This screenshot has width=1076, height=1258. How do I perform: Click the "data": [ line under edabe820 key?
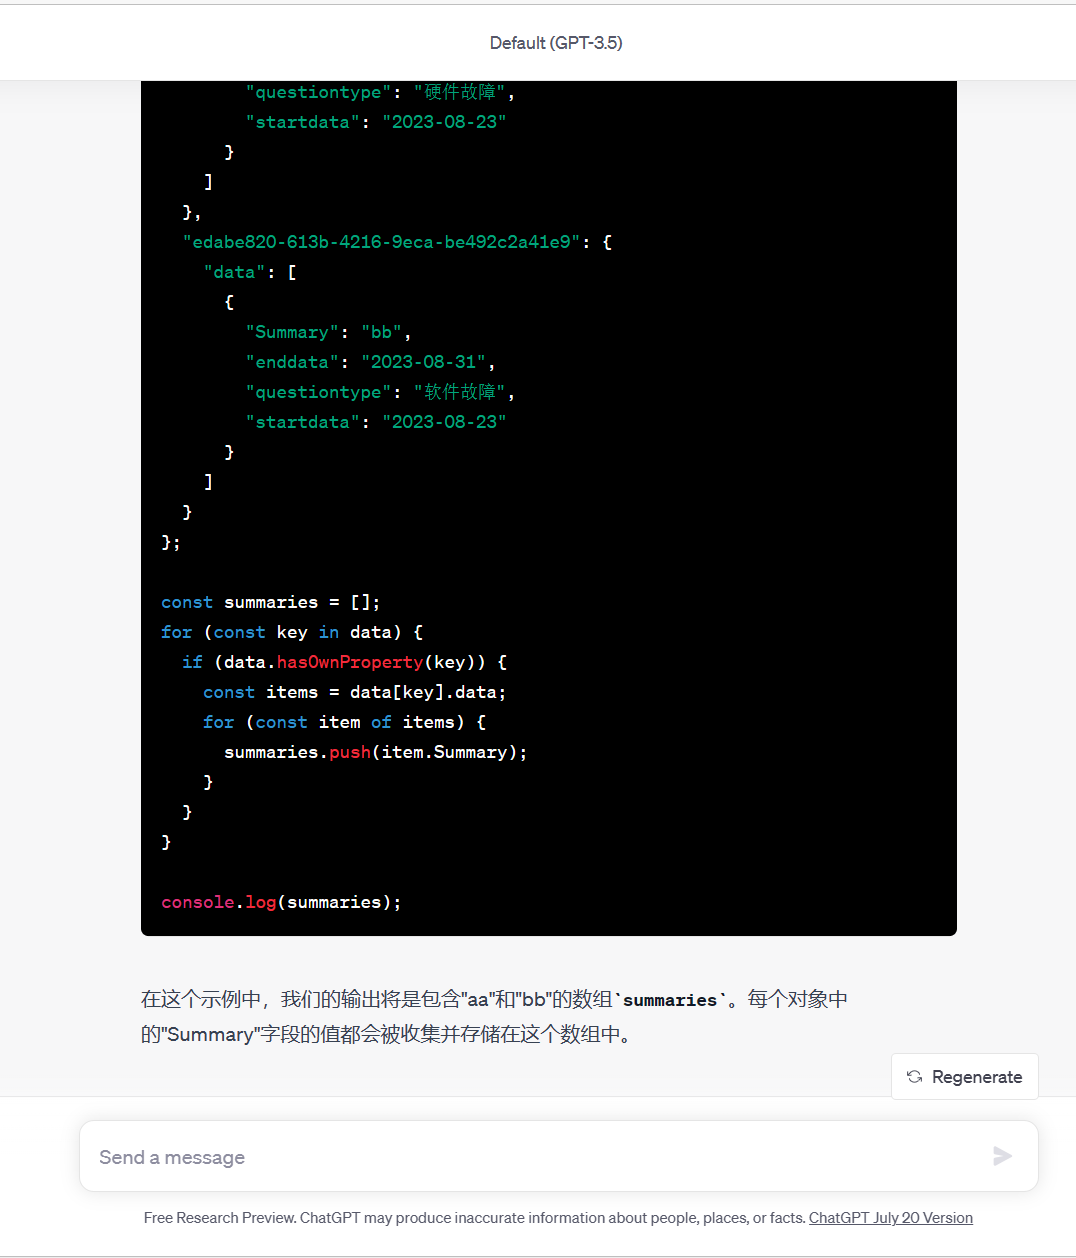tap(250, 272)
